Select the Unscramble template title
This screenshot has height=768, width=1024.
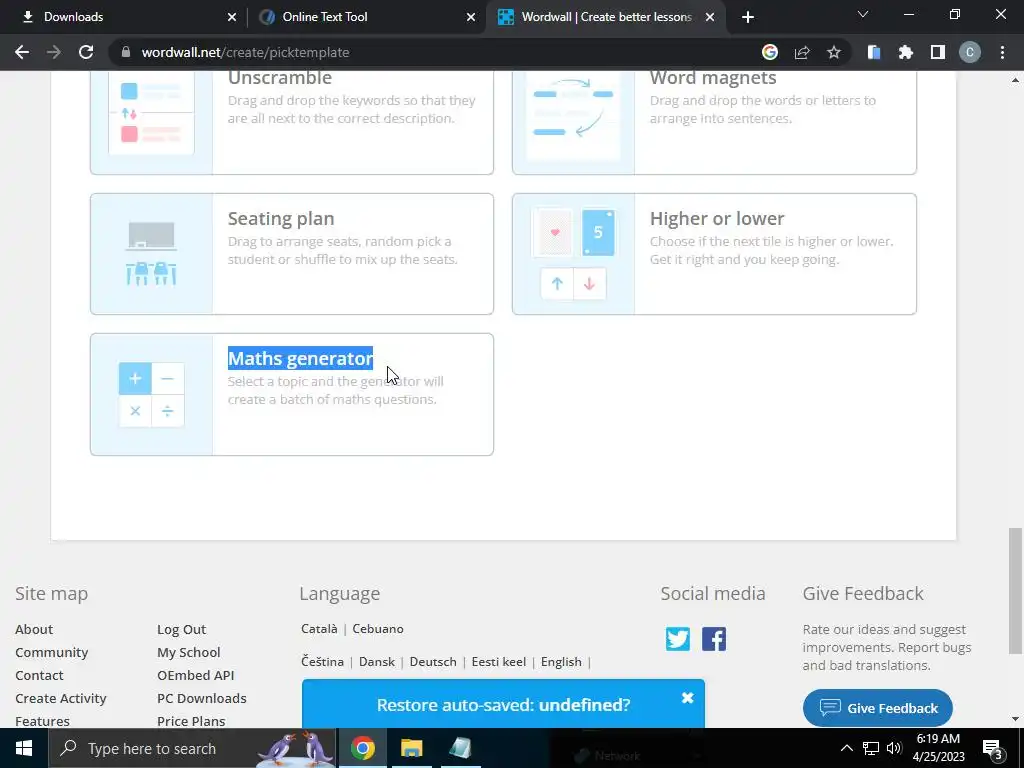click(280, 78)
